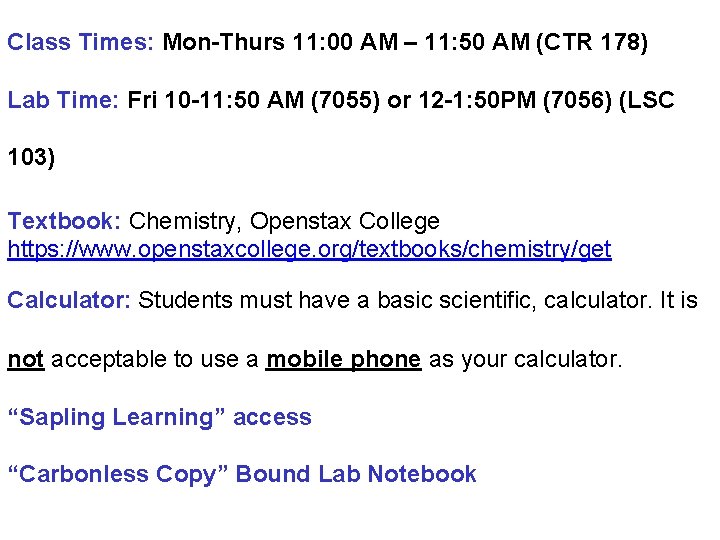The height and width of the screenshot is (540, 720).
Task: Click the Carbonless Copy Bound Lab Notebook line
Action: tap(242, 475)
